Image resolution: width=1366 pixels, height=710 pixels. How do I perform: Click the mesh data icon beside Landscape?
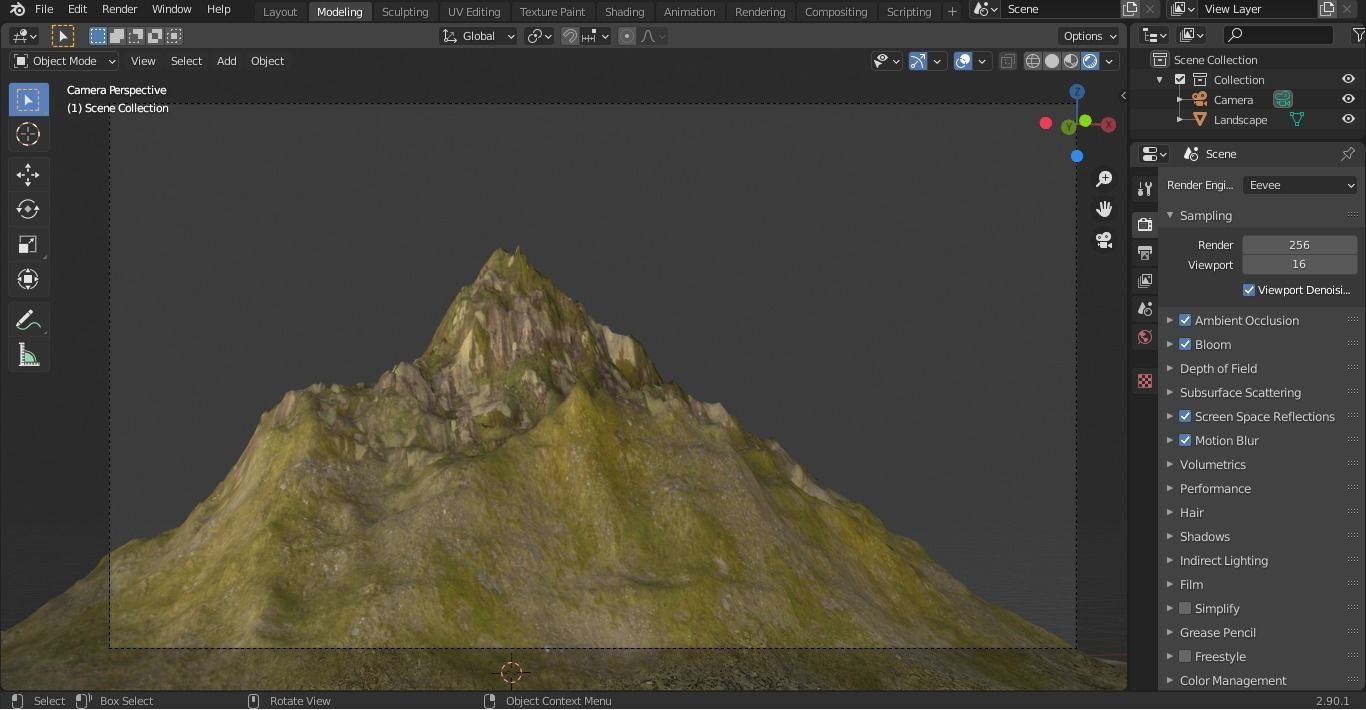[x=1297, y=119]
